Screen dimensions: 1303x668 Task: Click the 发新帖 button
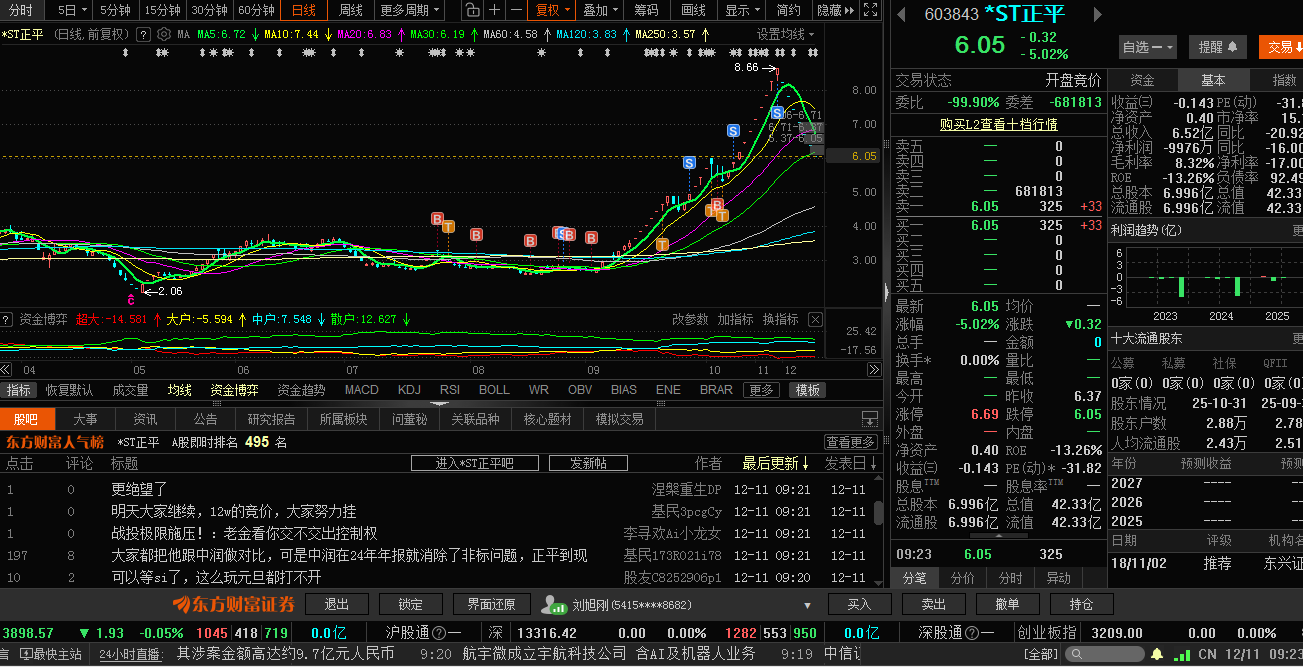(x=588, y=463)
